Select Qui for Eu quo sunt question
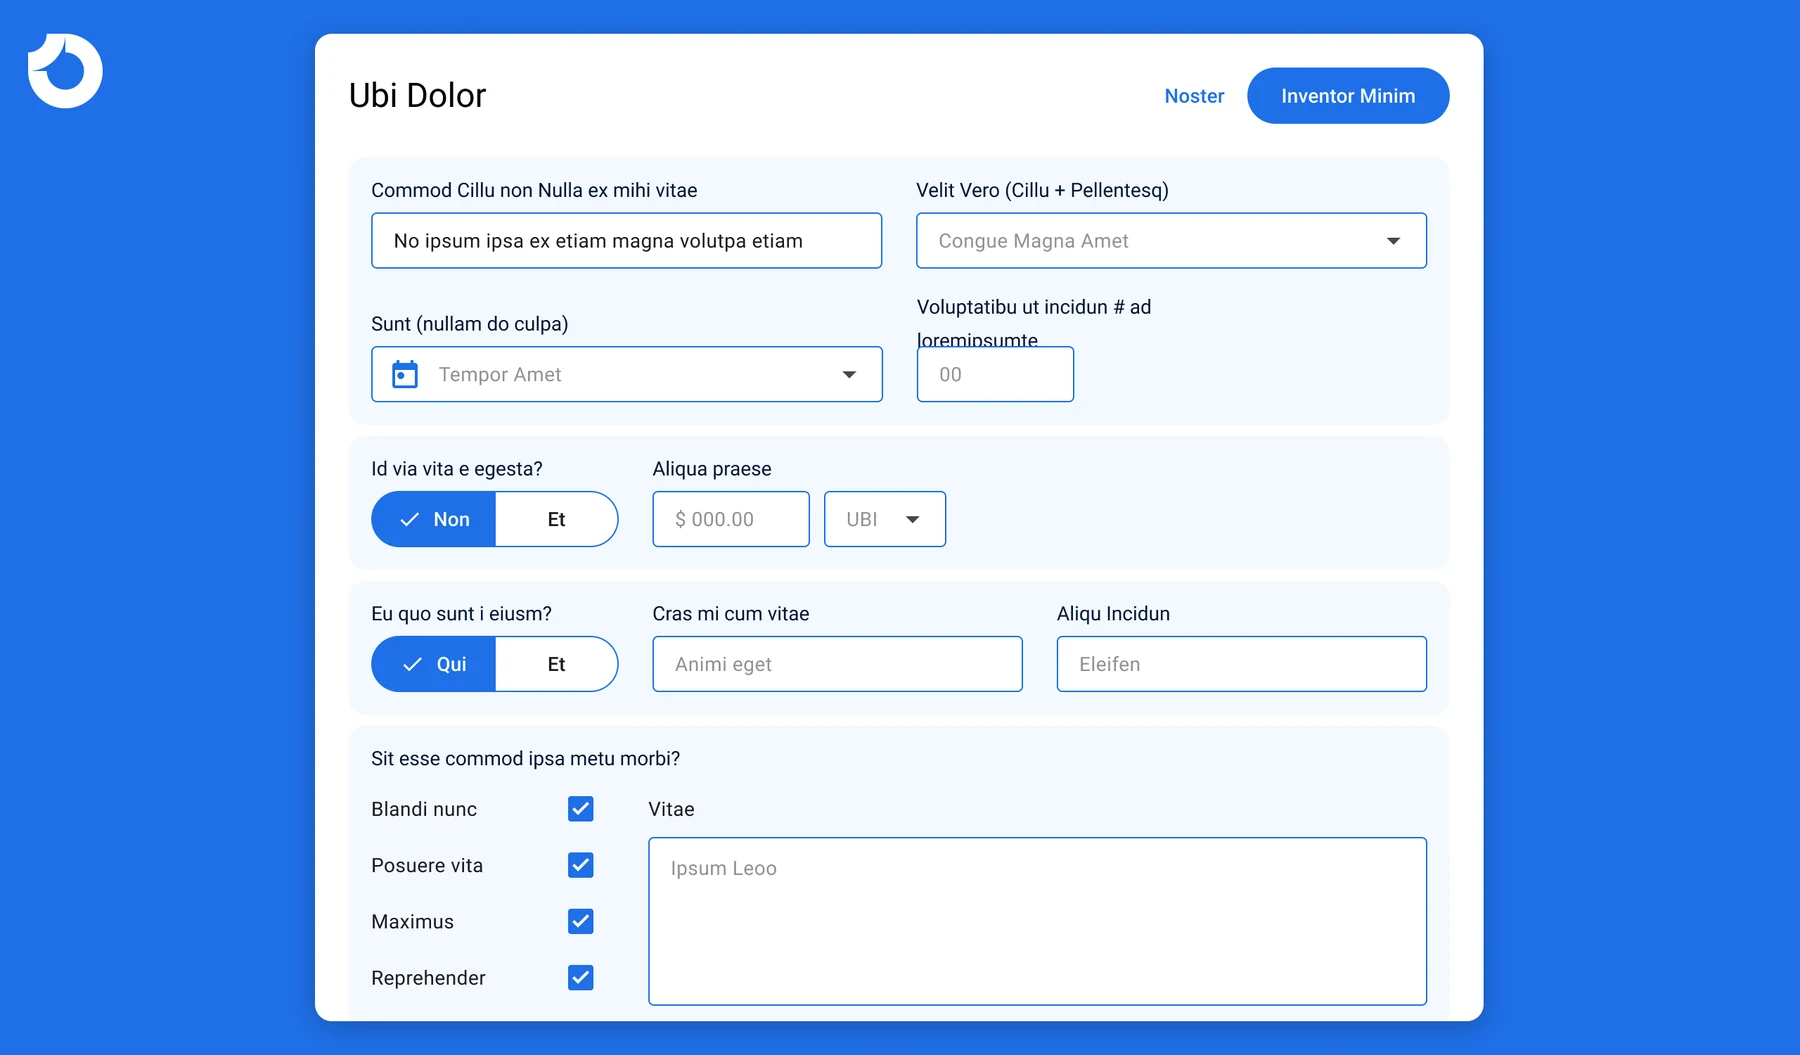This screenshot has height=1055, width=1800. (434, 664)
